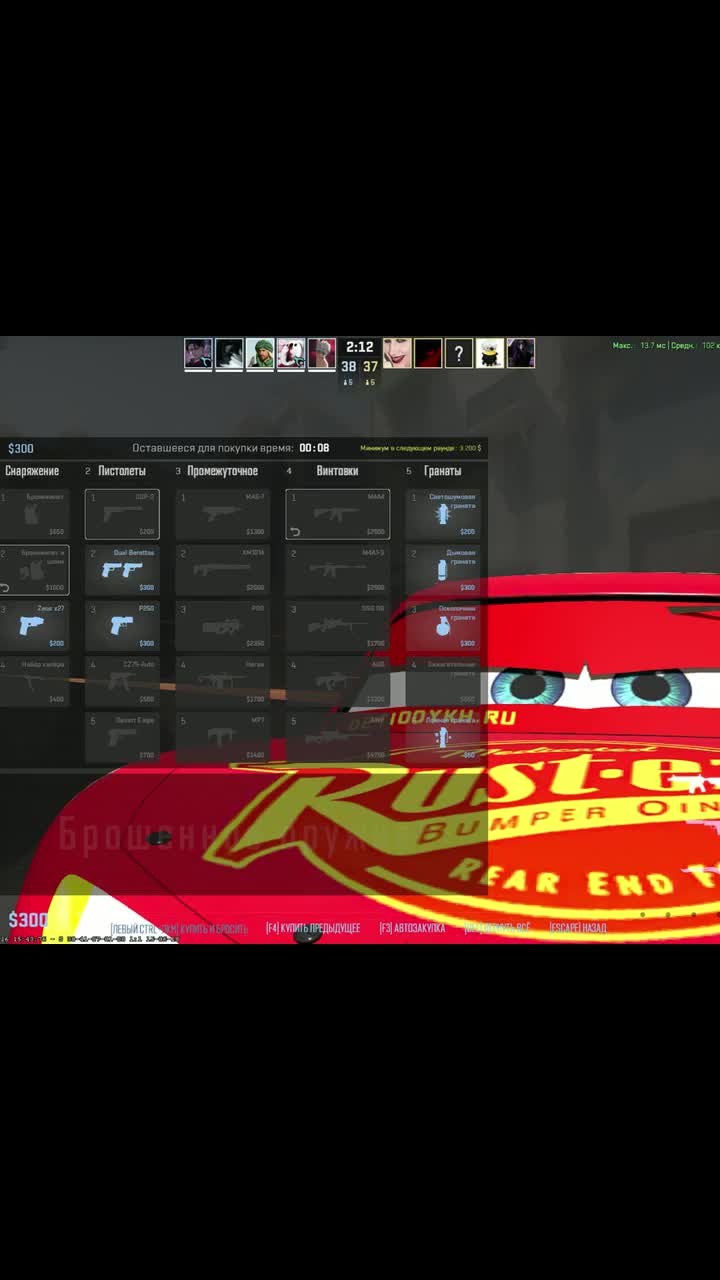Buy the Дымовая граната smoke grenade
The width and height of the screenshot is (720, 1280).
click(443, 570)
